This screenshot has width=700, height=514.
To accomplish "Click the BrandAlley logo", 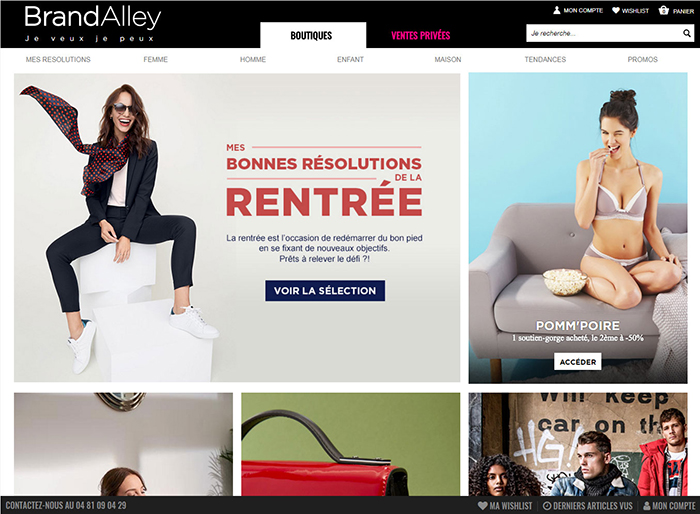I will (x=92, y=24).
